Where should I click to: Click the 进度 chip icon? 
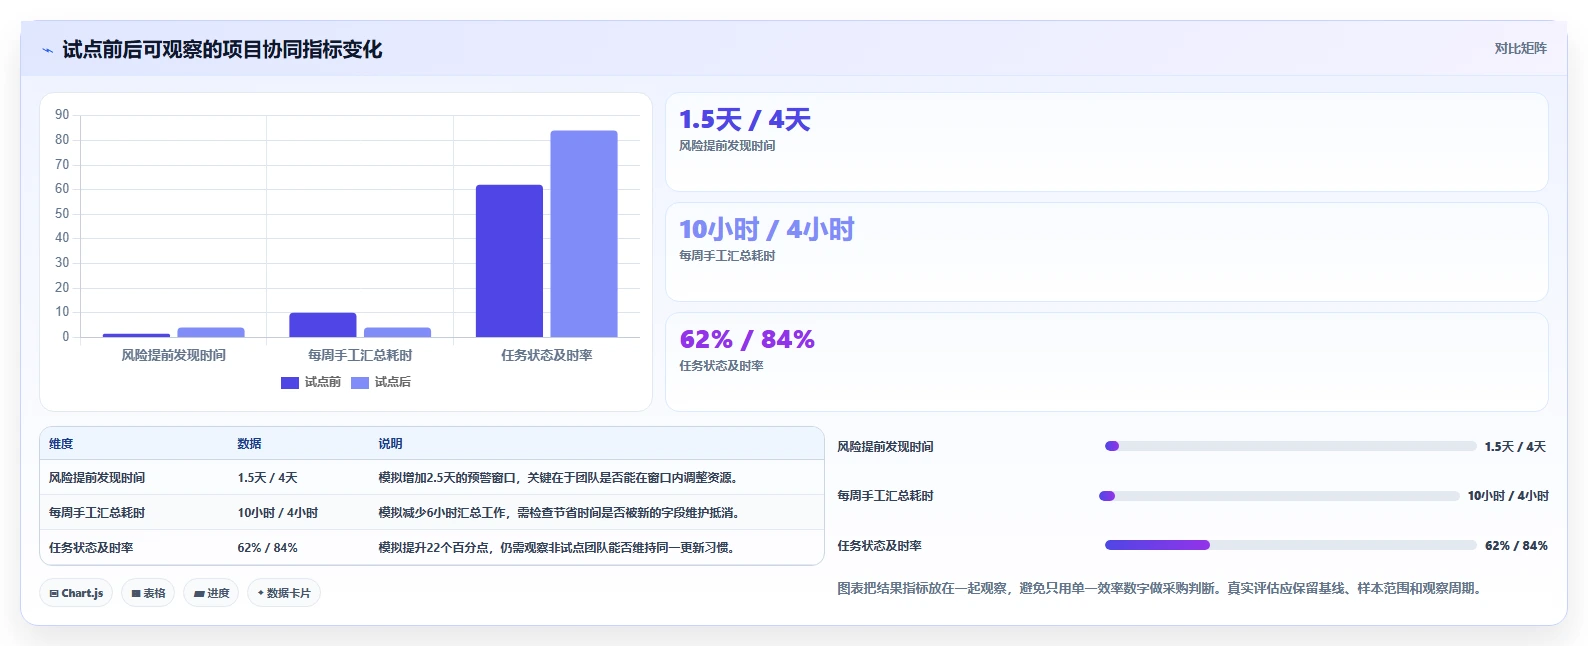(199, 593)
